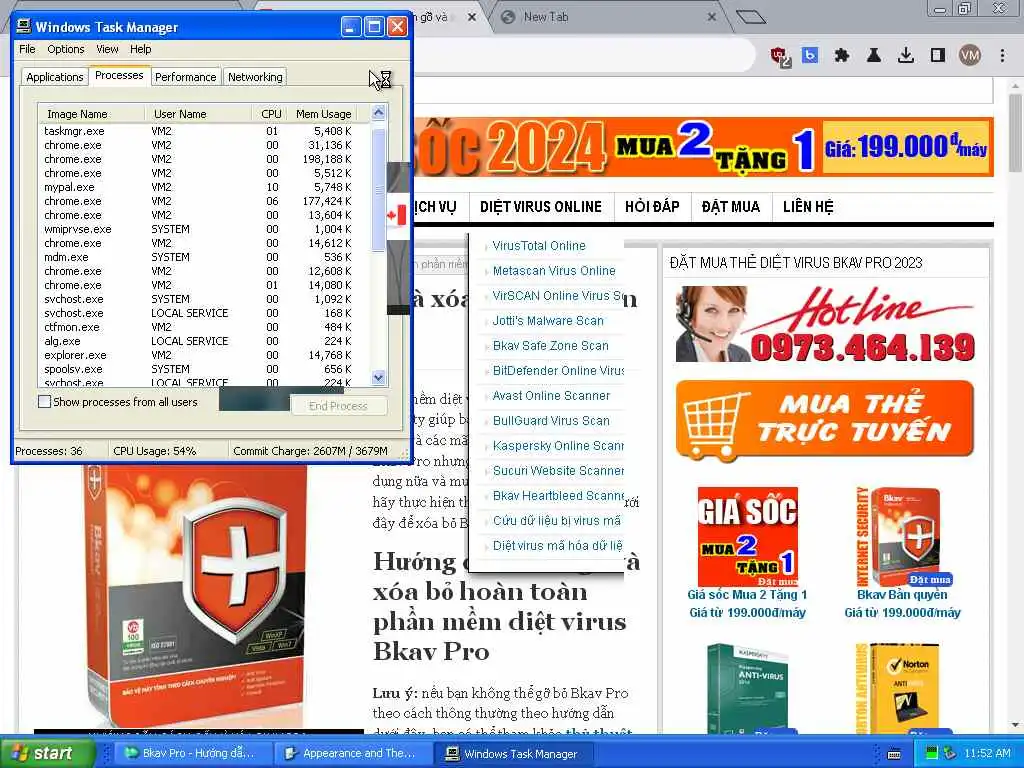
Task: Open the Options menu in Task Manager
Action: pos(65,49)
